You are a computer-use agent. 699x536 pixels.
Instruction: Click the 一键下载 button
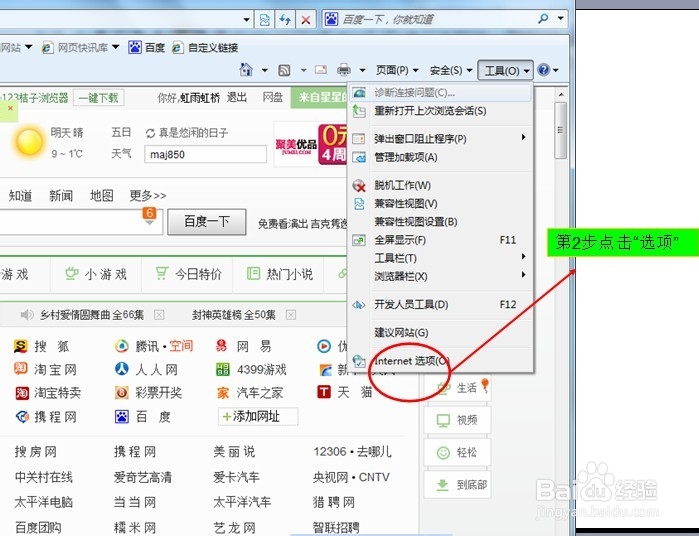click(99, 98)
